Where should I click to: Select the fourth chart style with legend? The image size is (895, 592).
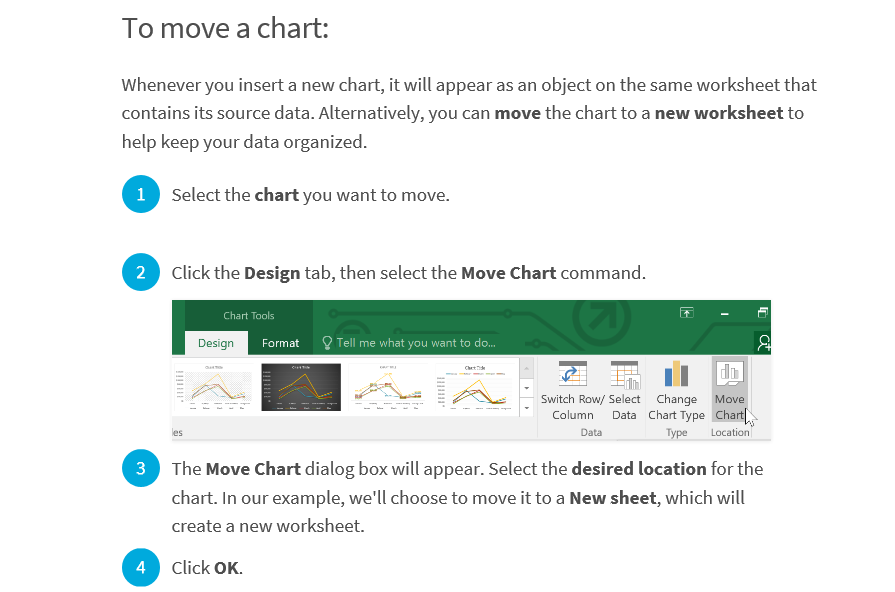[475, 387]
